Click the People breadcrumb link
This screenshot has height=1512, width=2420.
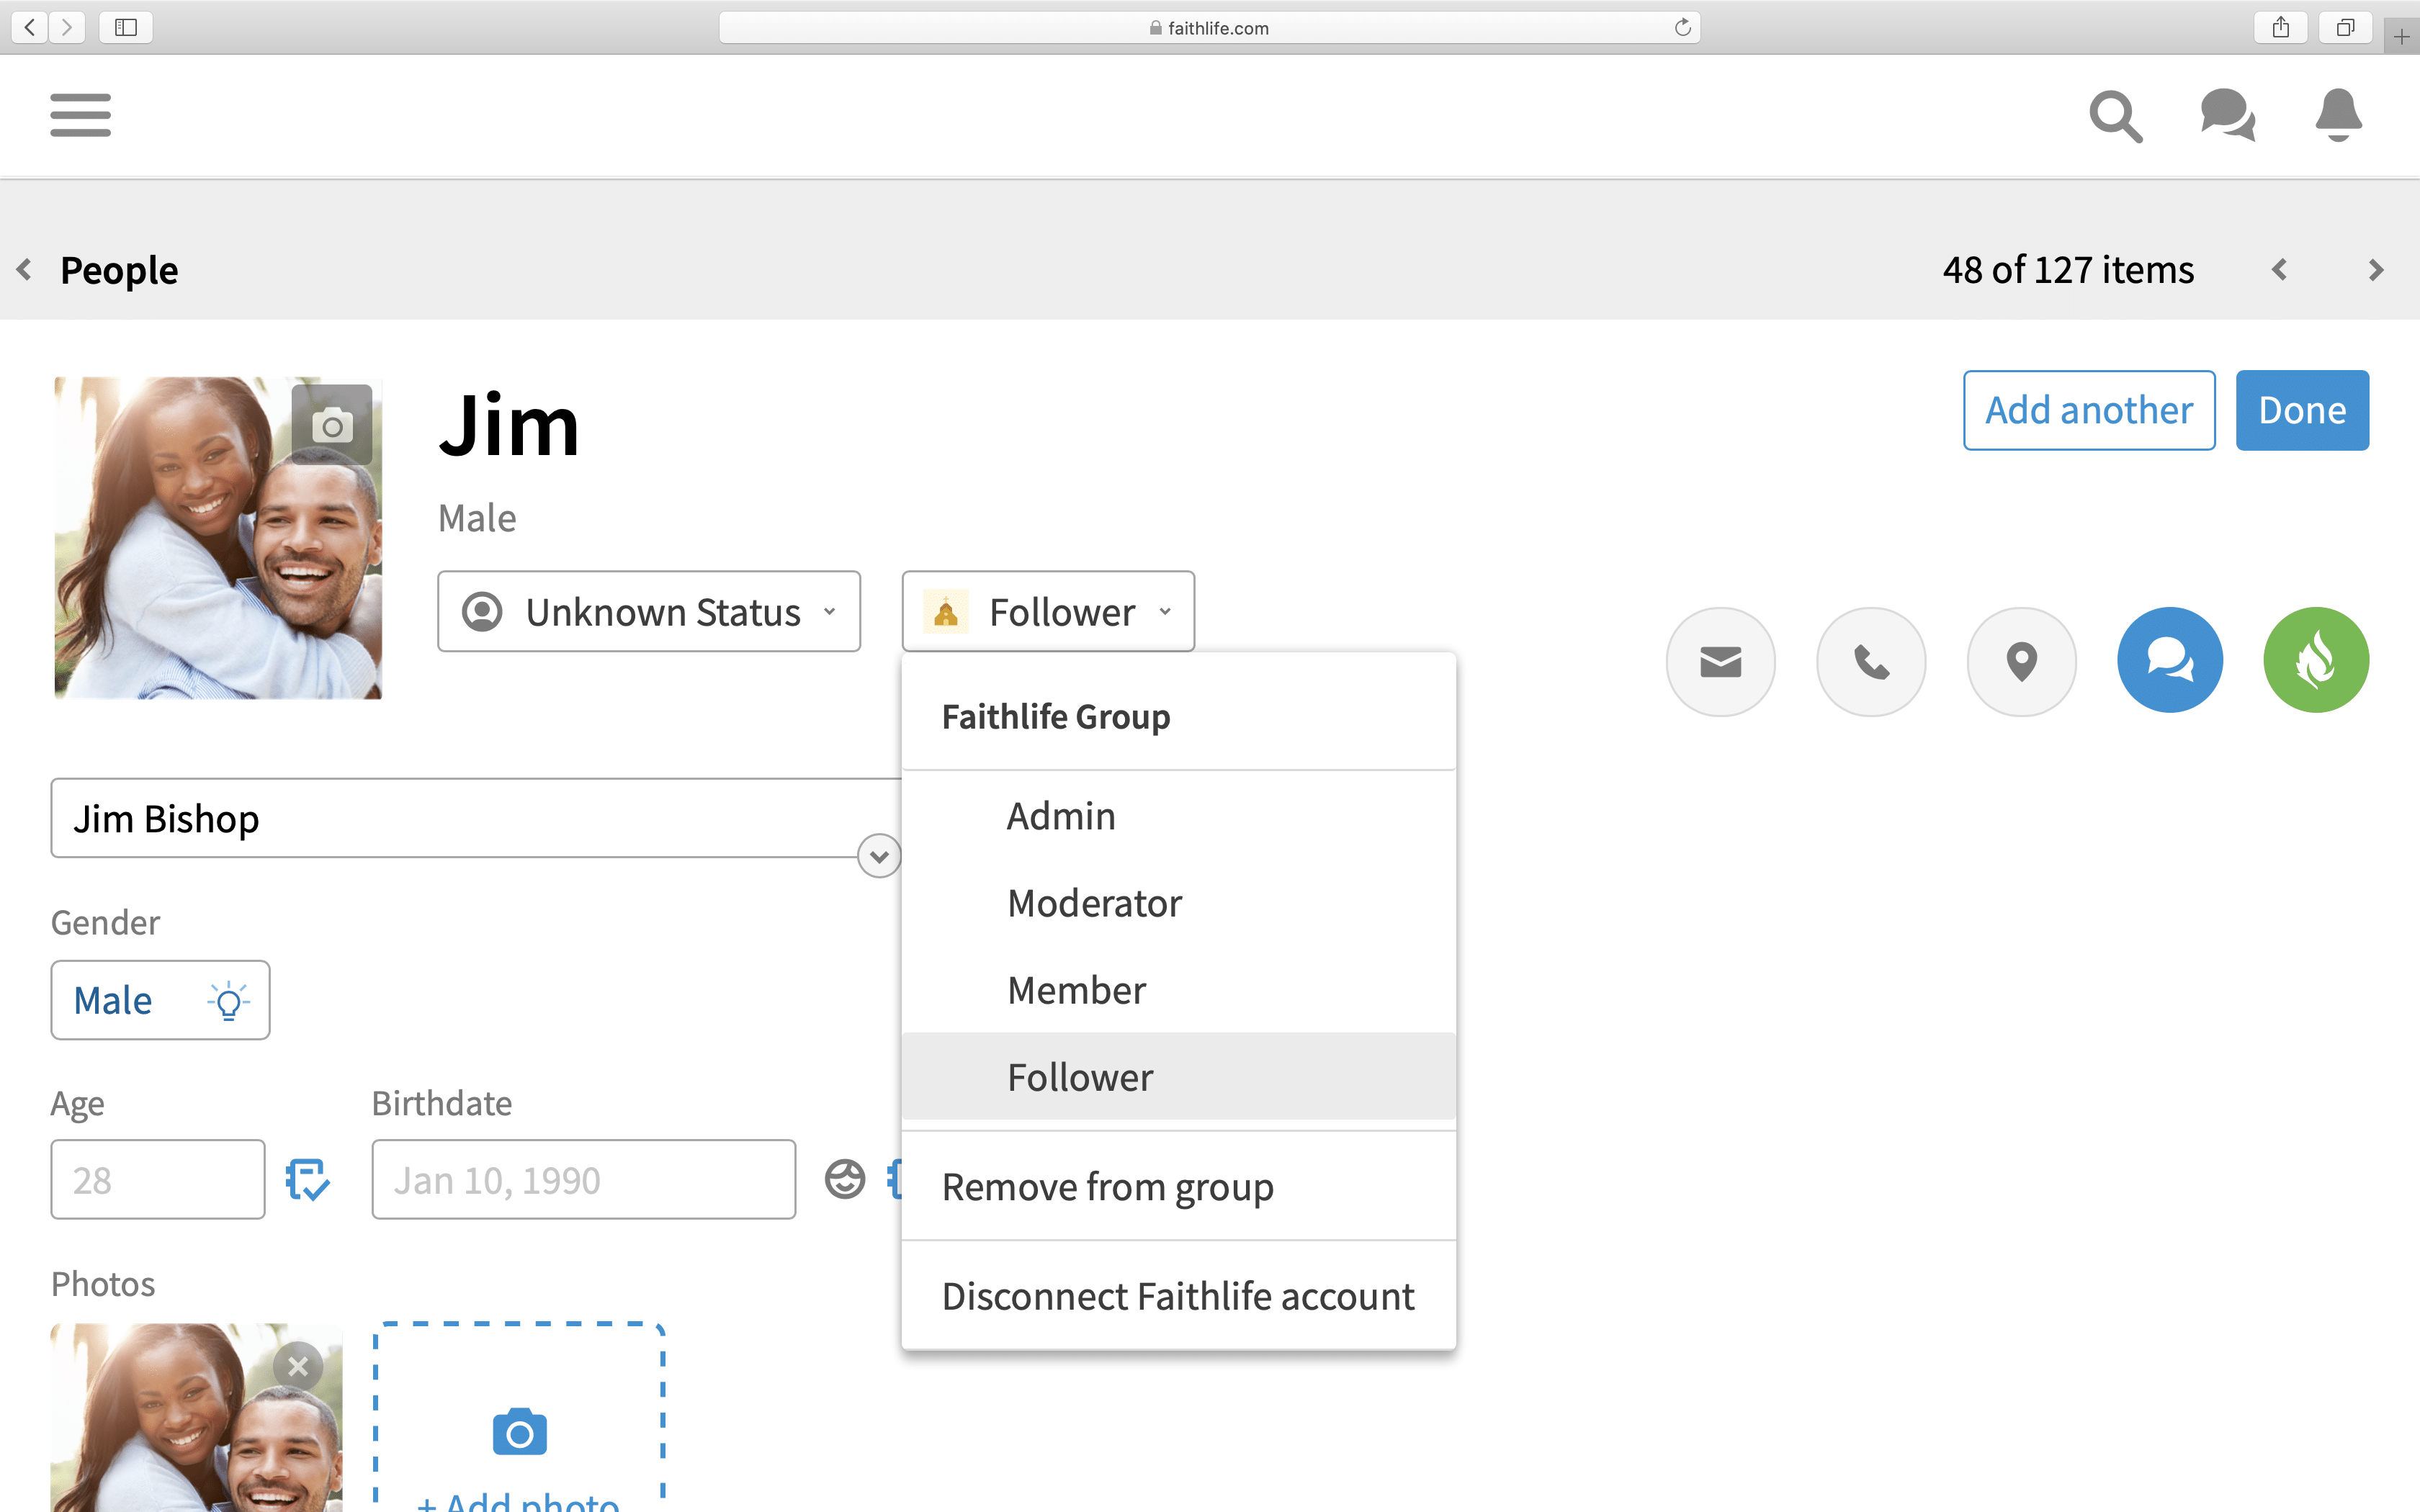[x=119, y=270]
